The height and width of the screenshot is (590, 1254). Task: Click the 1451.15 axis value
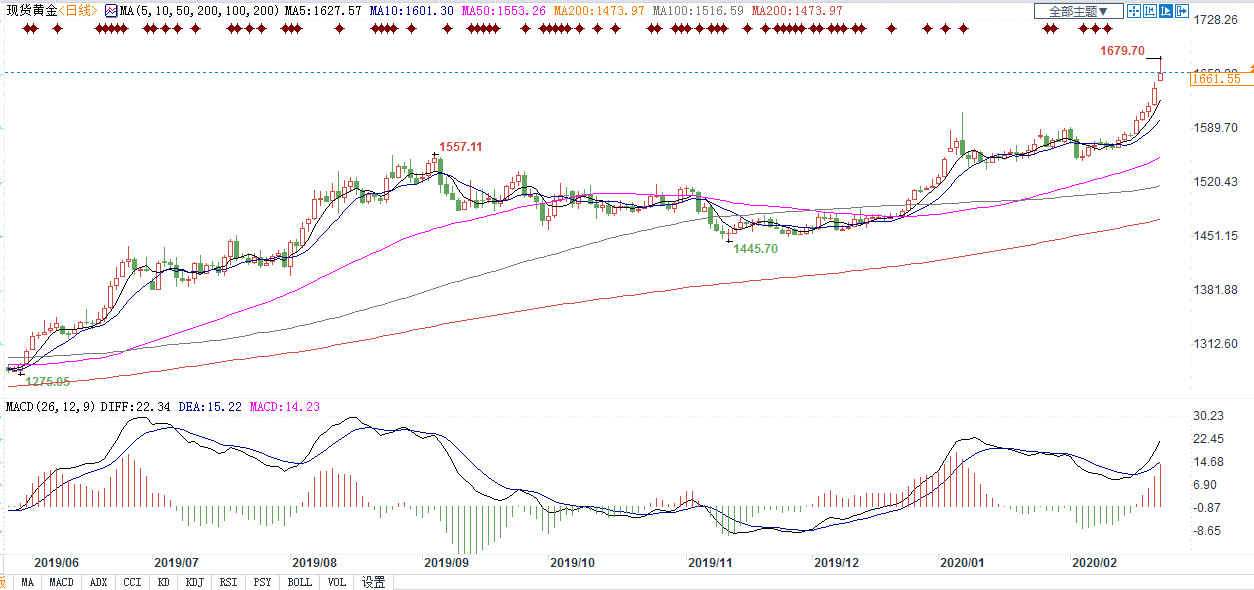tap(1215, 235)
